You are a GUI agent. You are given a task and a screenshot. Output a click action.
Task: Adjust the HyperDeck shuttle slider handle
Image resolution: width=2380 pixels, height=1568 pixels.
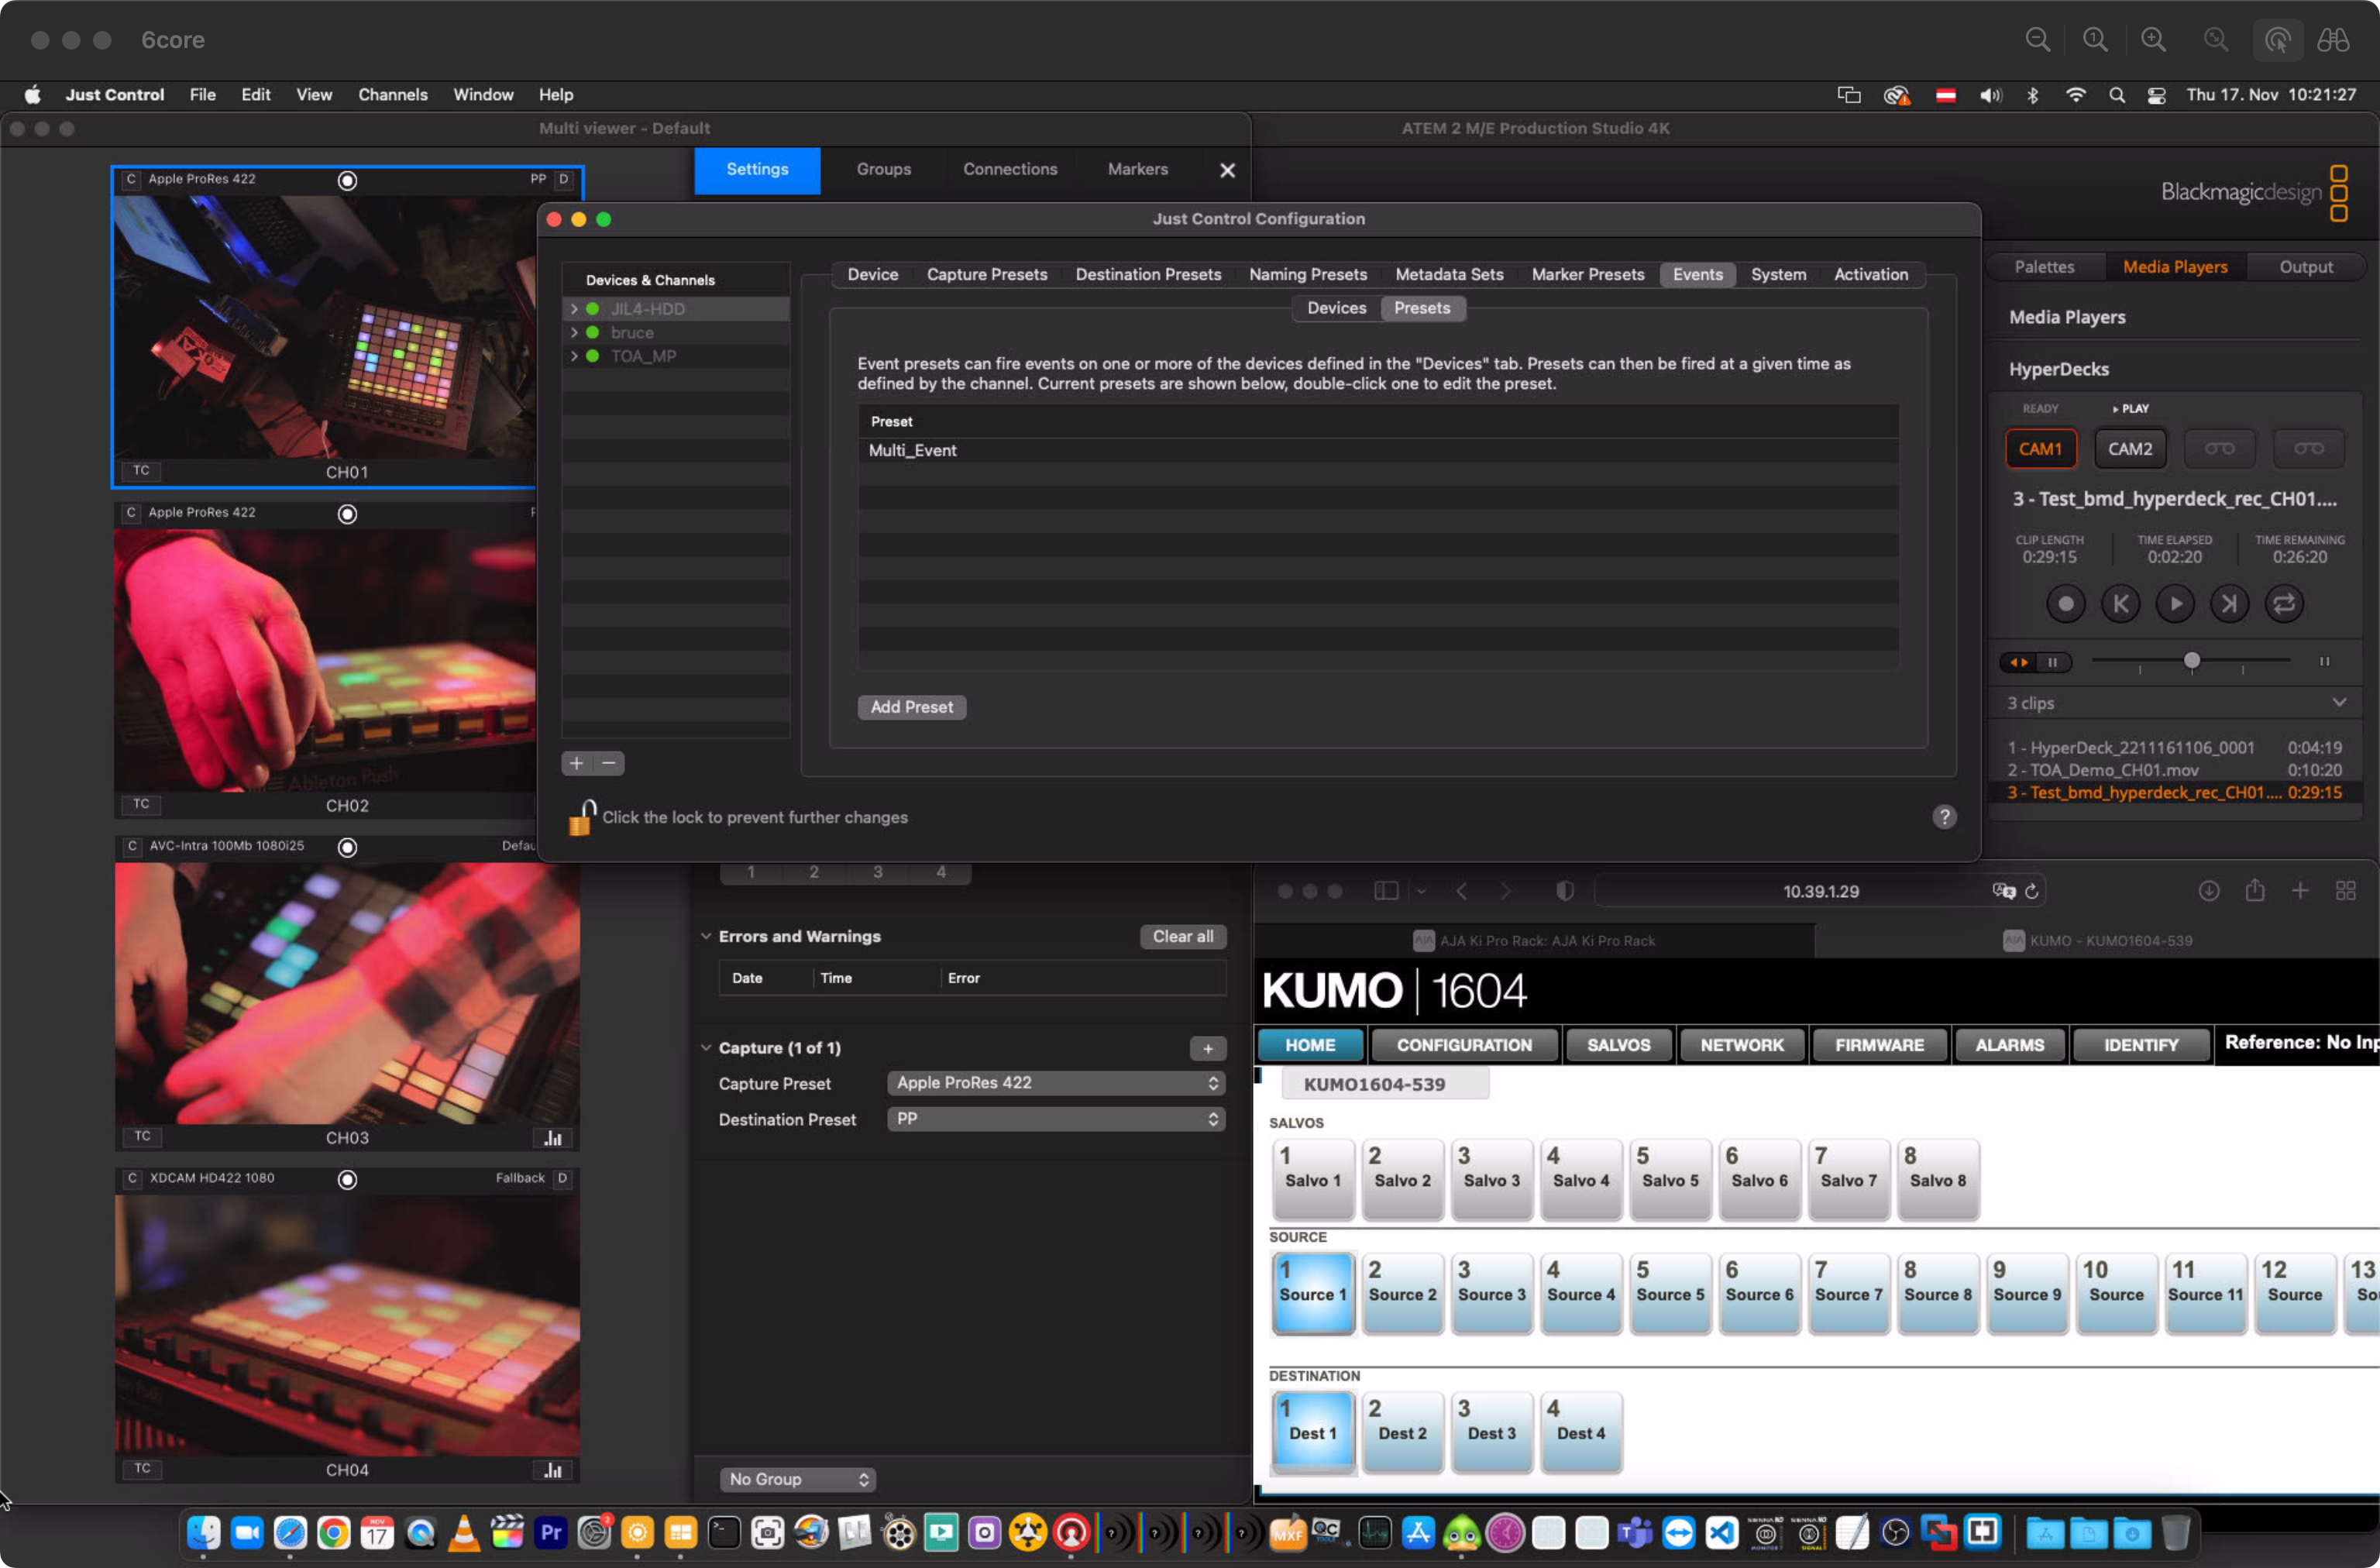click(2192, 660)
